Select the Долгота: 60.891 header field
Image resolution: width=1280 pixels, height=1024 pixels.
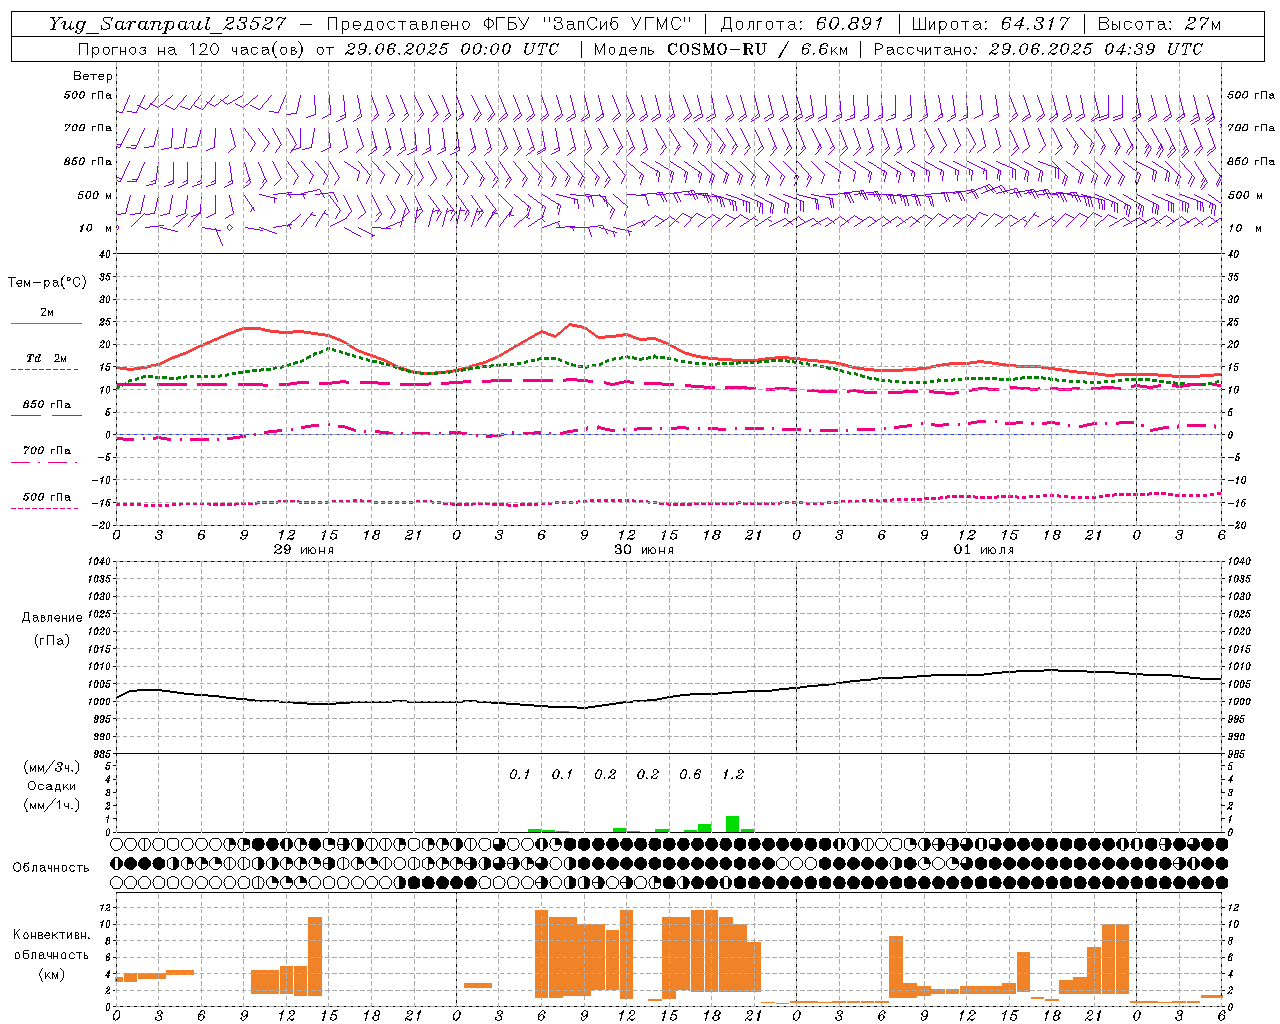(801, 24)
